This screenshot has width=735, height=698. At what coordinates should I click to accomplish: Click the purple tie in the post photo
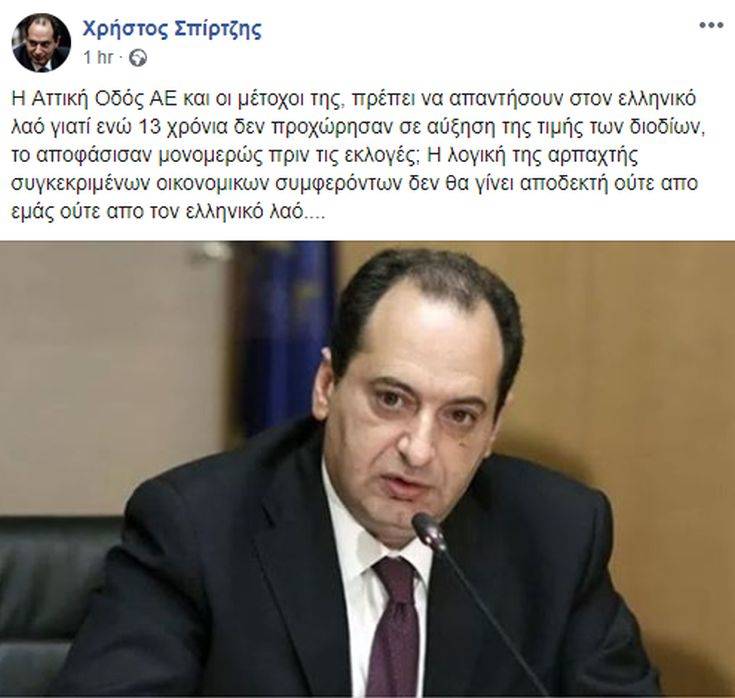click(x=395, y=623)
